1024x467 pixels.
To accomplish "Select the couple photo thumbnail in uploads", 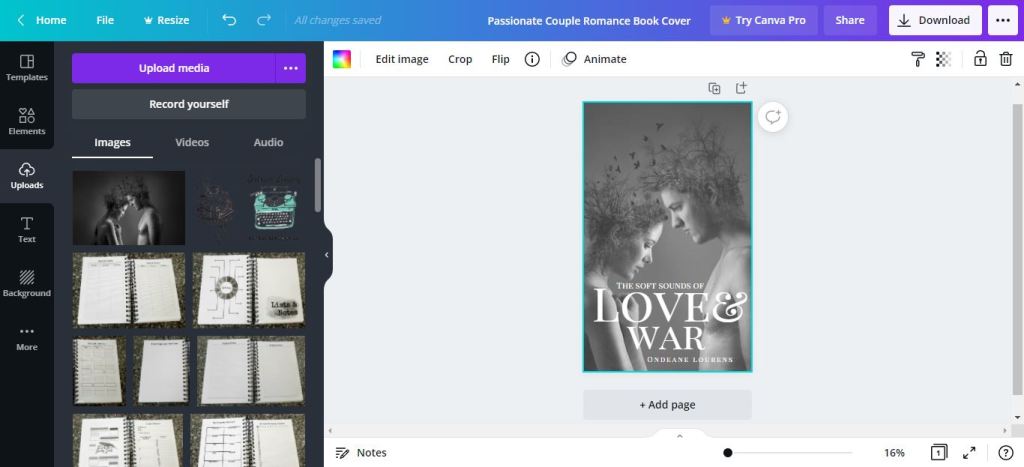I will pyautogui.click(x=128, y=208).
